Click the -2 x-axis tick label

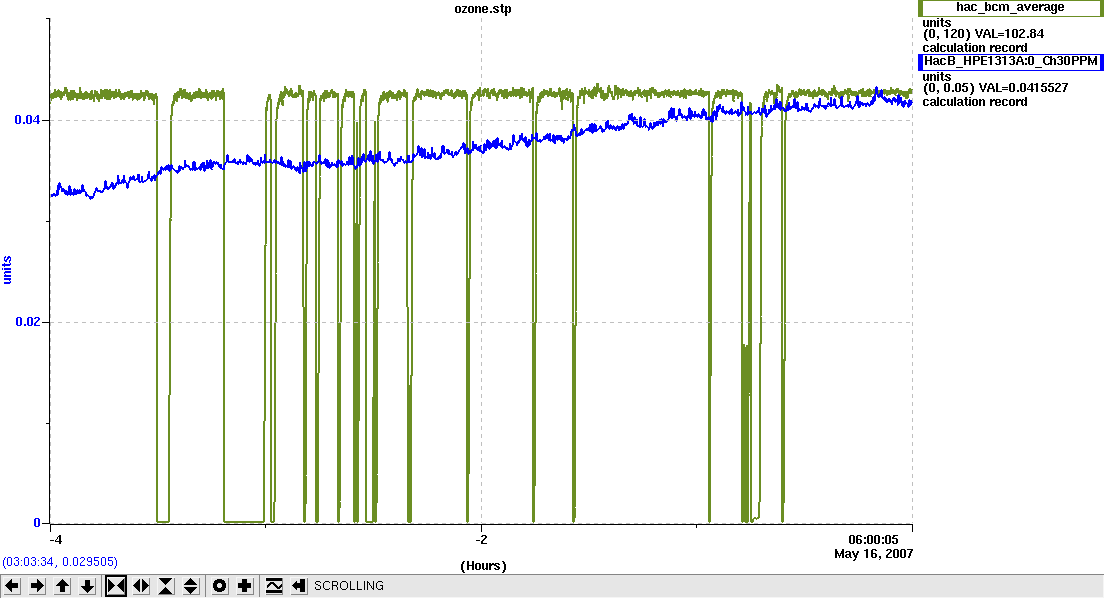[x=481, y=540]
